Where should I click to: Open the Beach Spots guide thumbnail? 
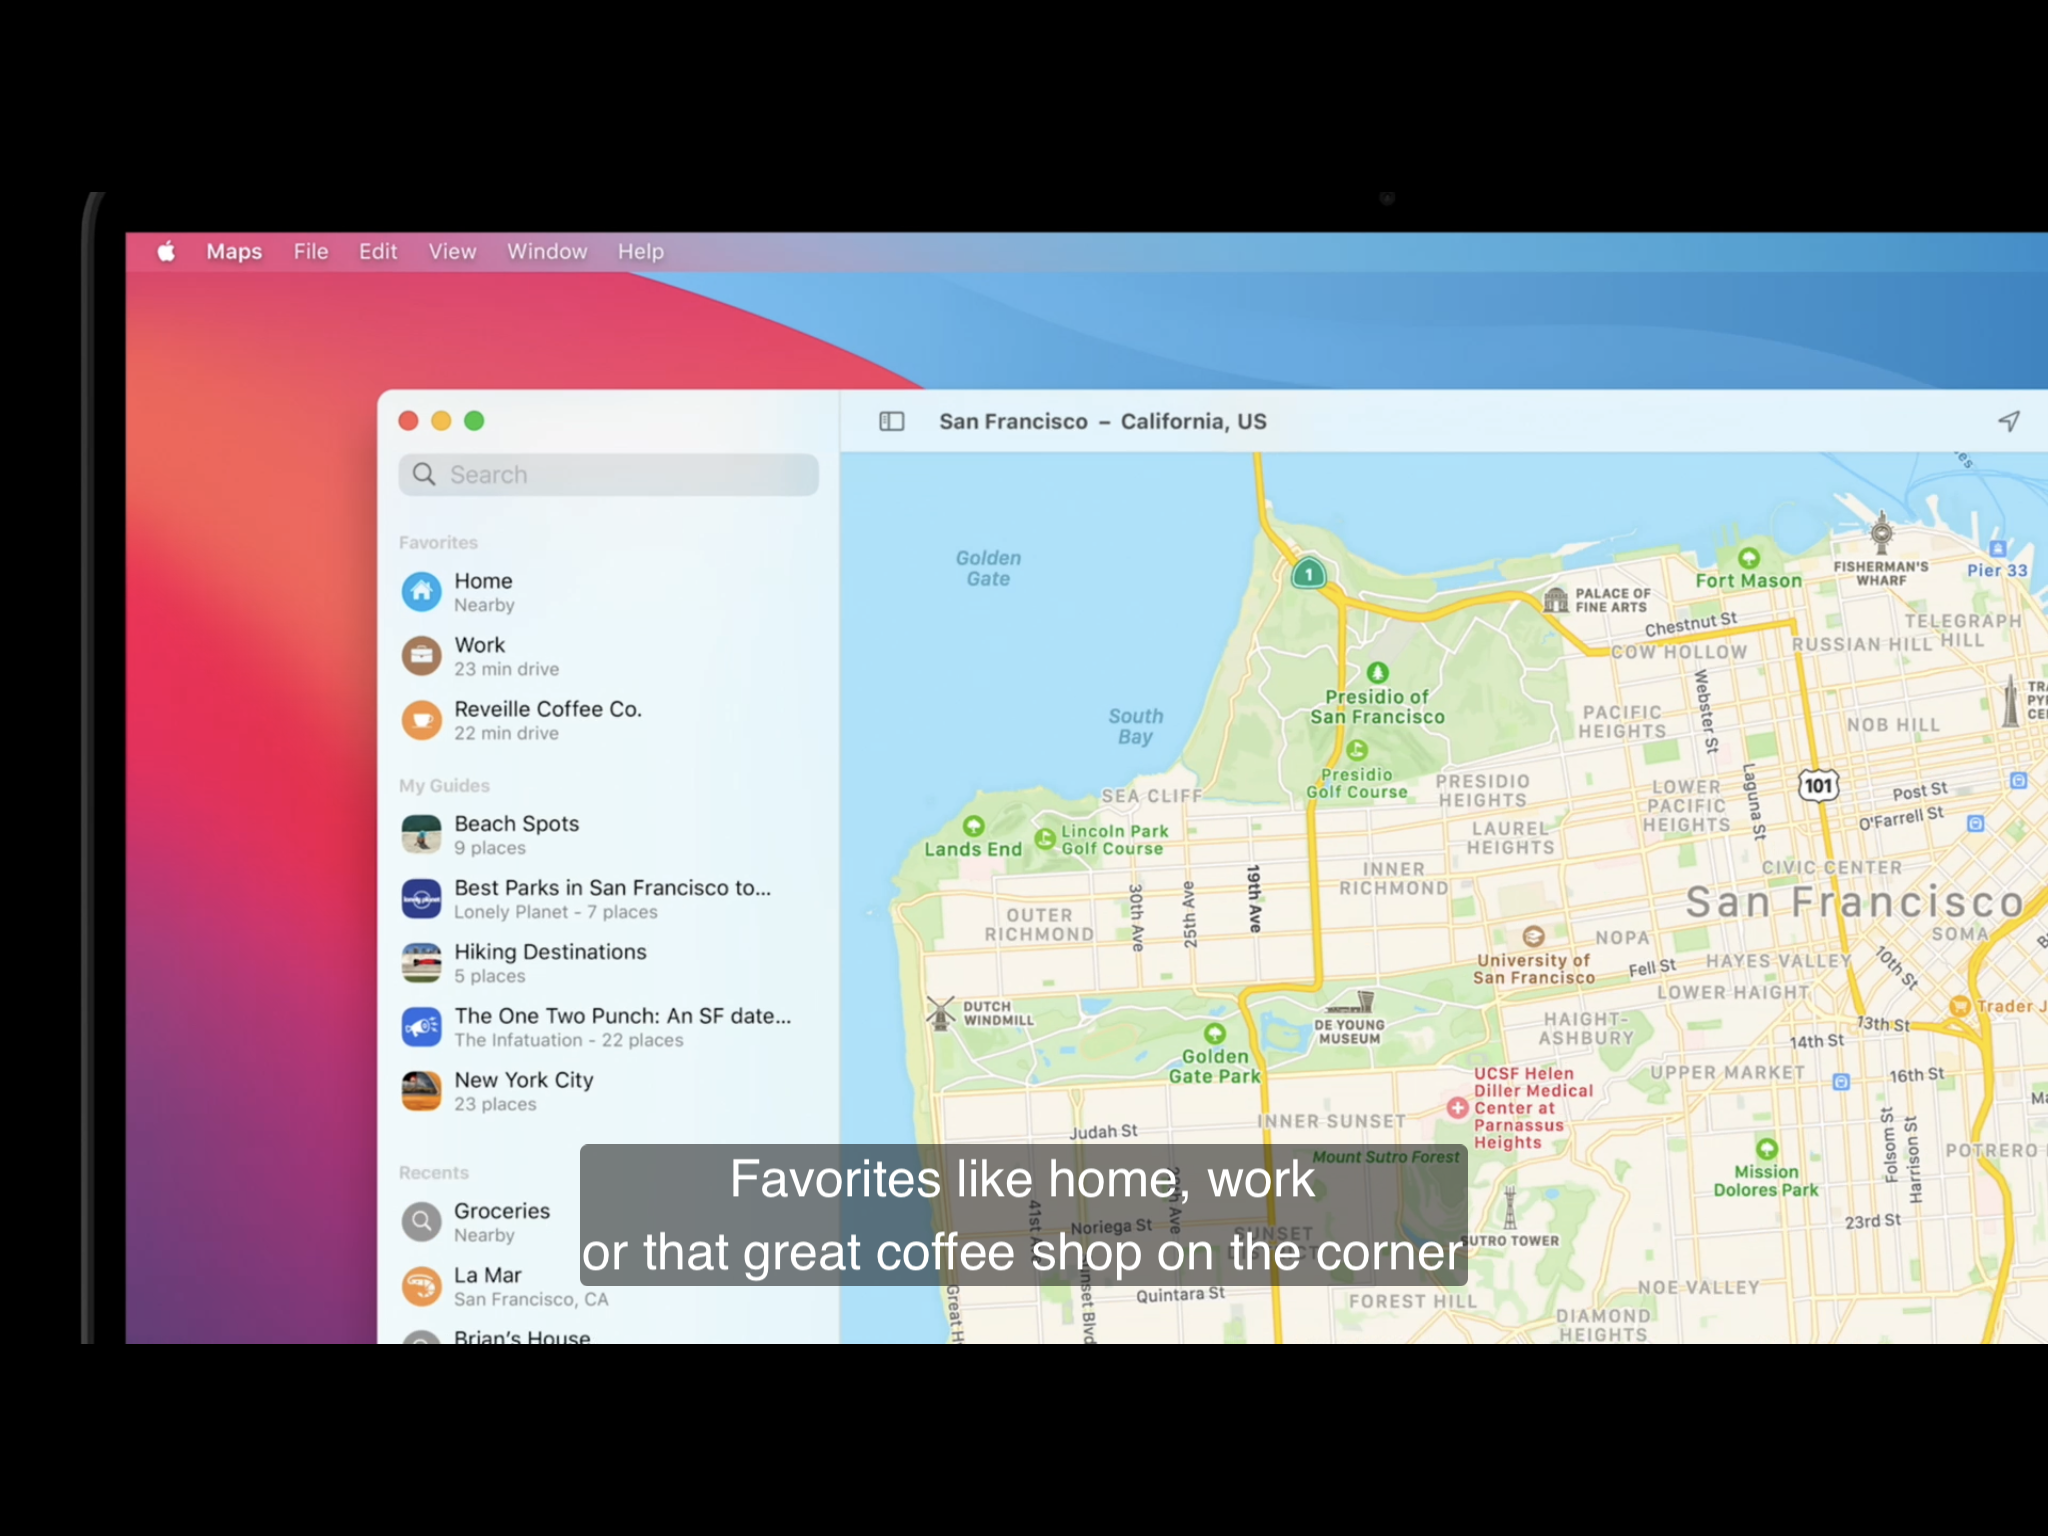pos(422,835)
